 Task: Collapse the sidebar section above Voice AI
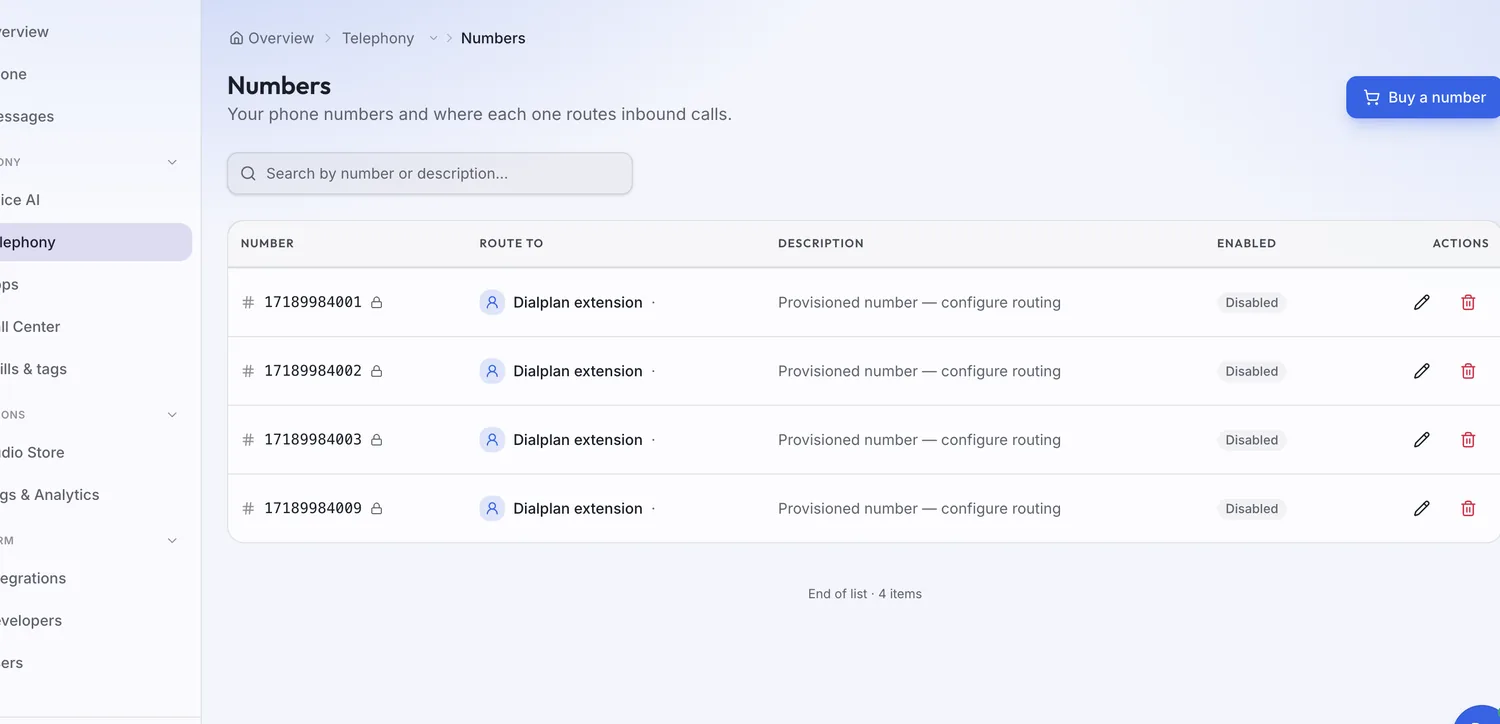point(172,162)
